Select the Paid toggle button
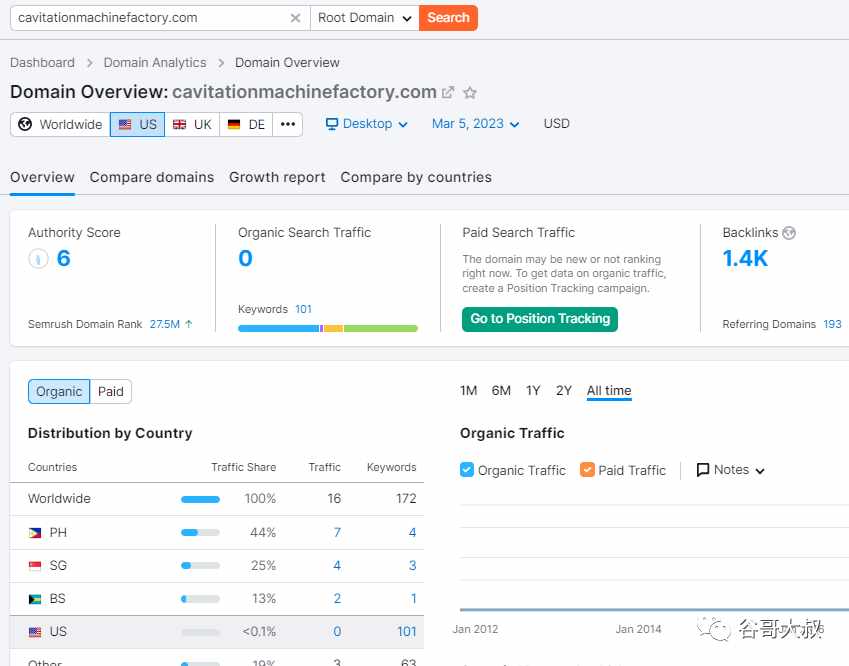Viewport: 849px width, 666px height. tap(110, 391)
